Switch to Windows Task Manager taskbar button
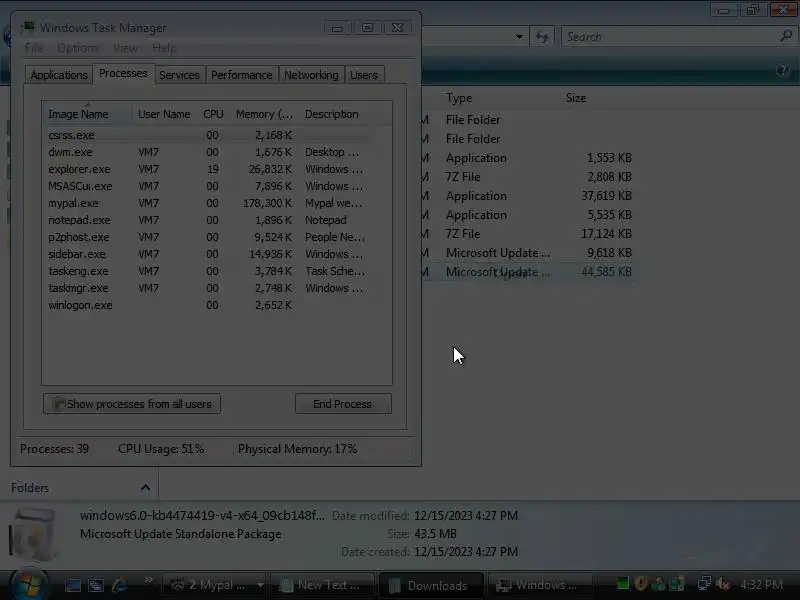This screenshot has height=600, width=800. pyautogui.click(x=540, y=585)
